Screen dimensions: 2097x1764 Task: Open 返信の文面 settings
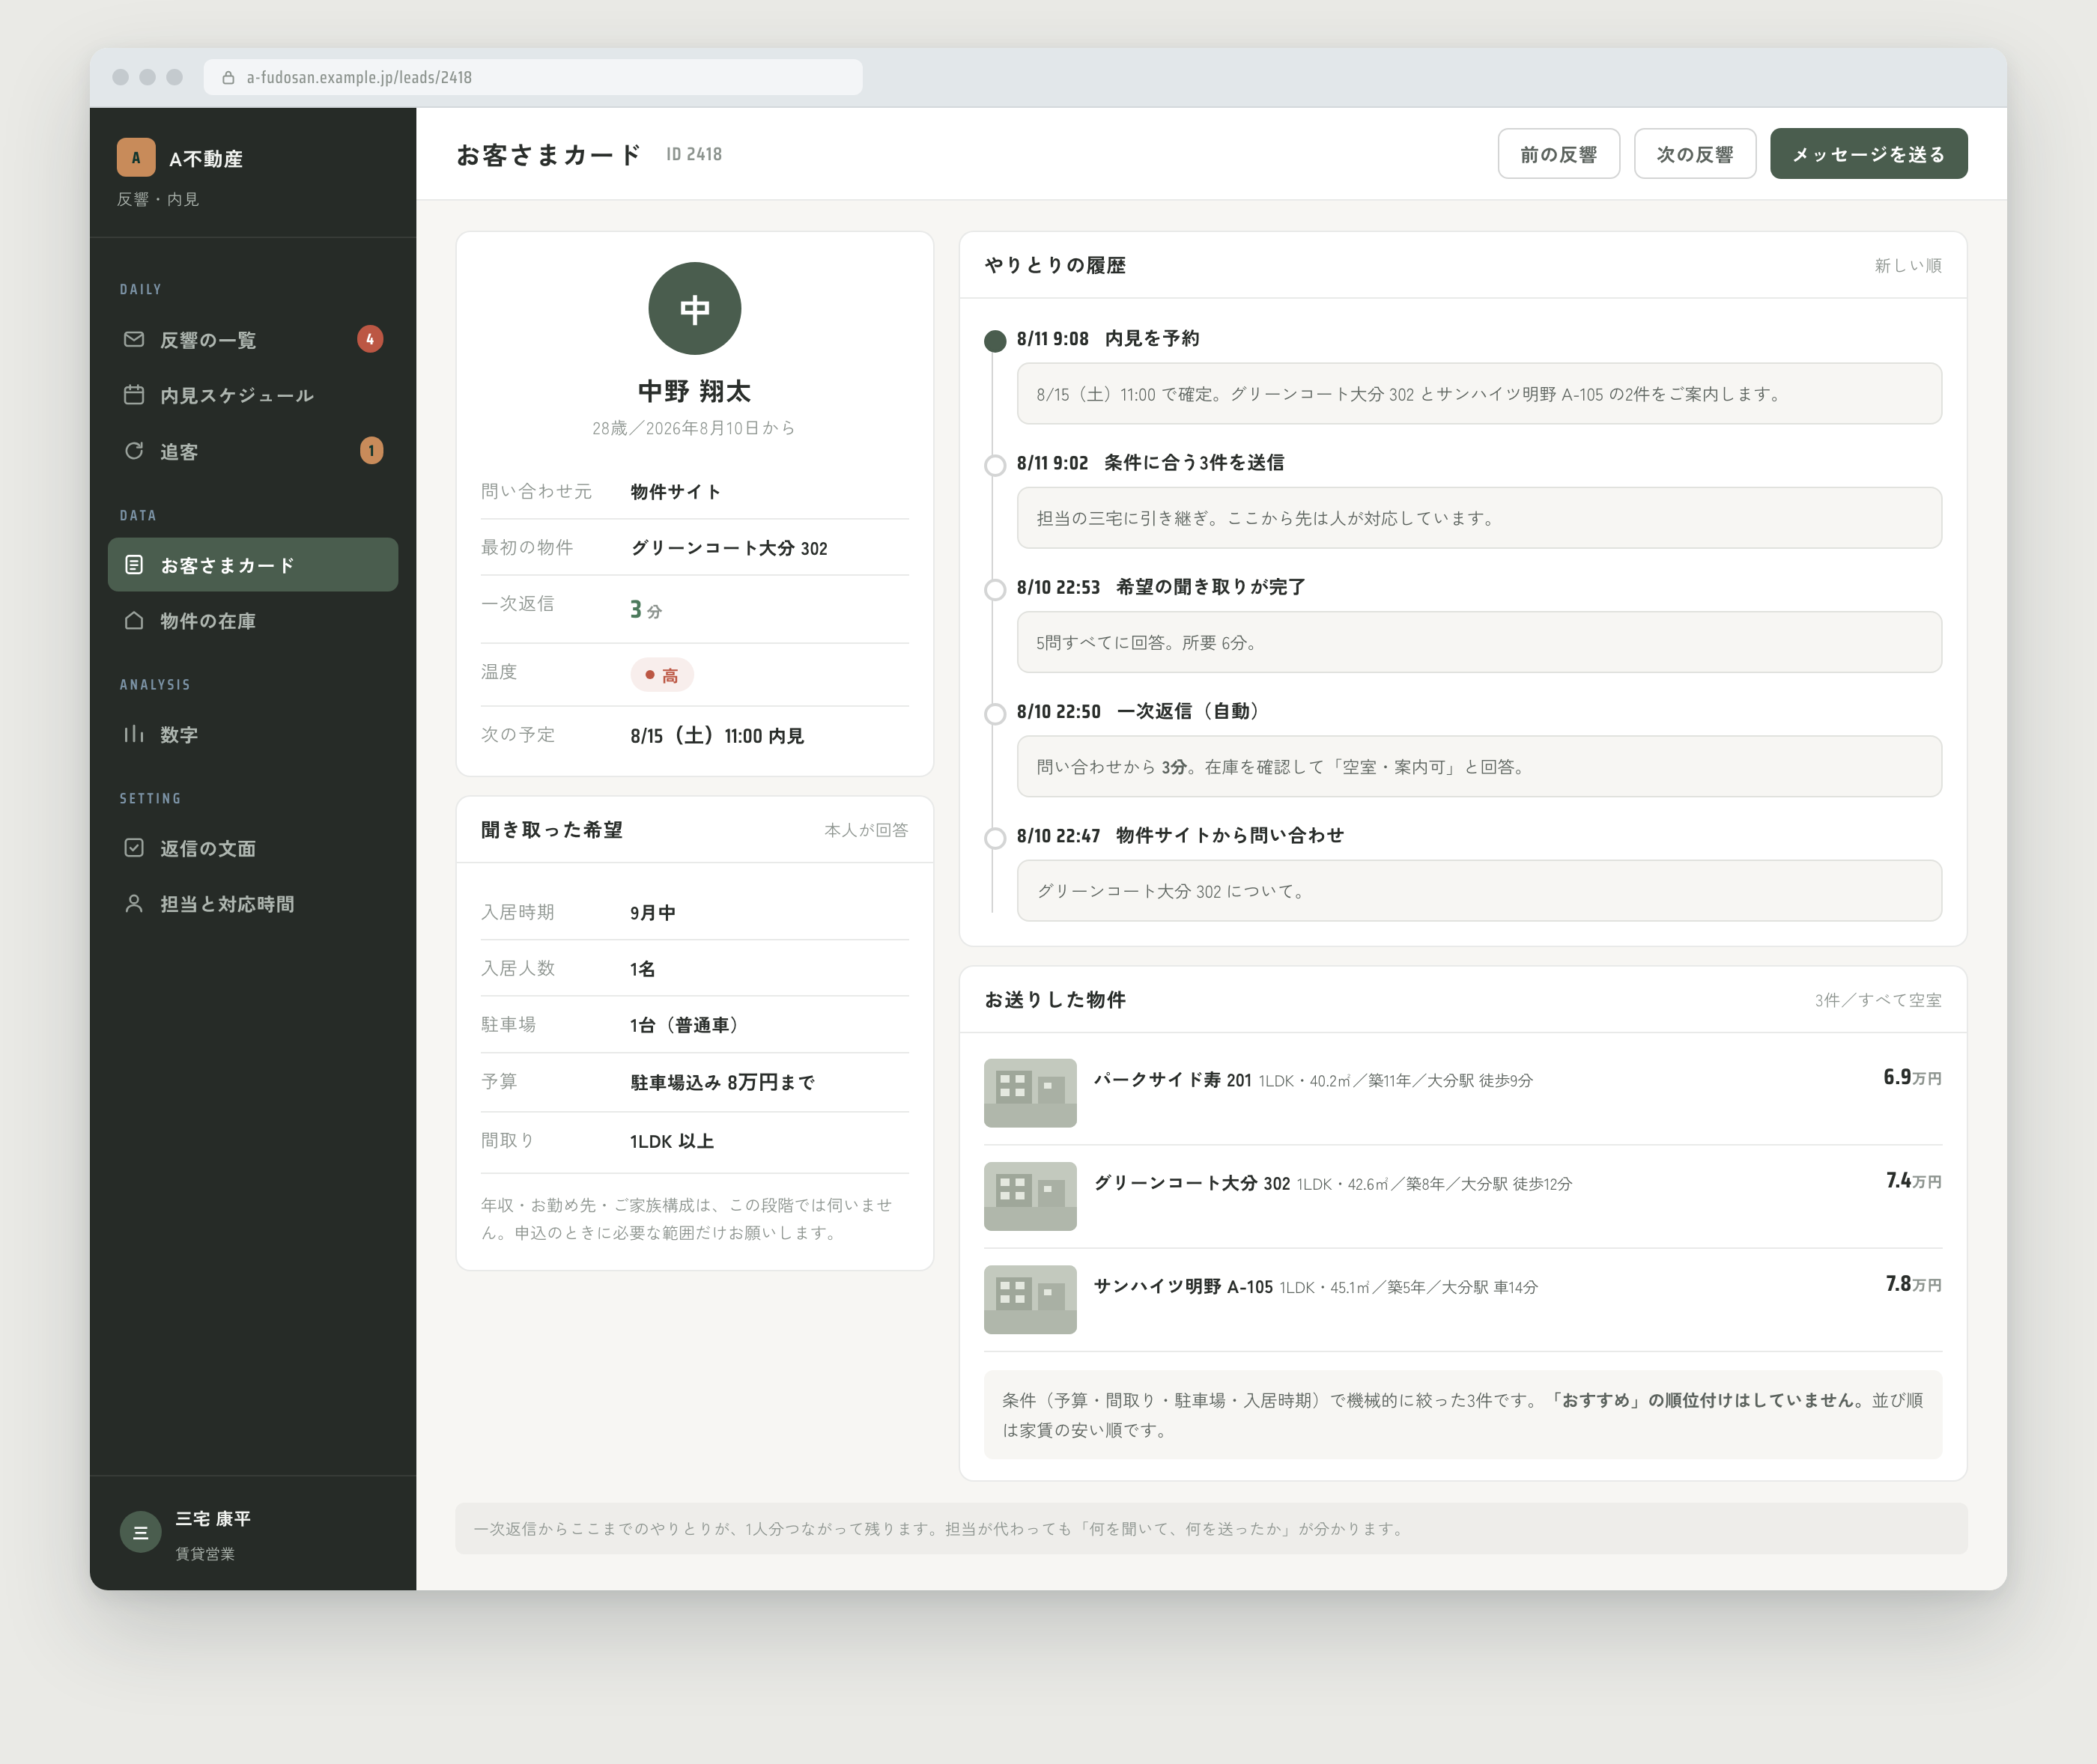[x=253, y=848]
